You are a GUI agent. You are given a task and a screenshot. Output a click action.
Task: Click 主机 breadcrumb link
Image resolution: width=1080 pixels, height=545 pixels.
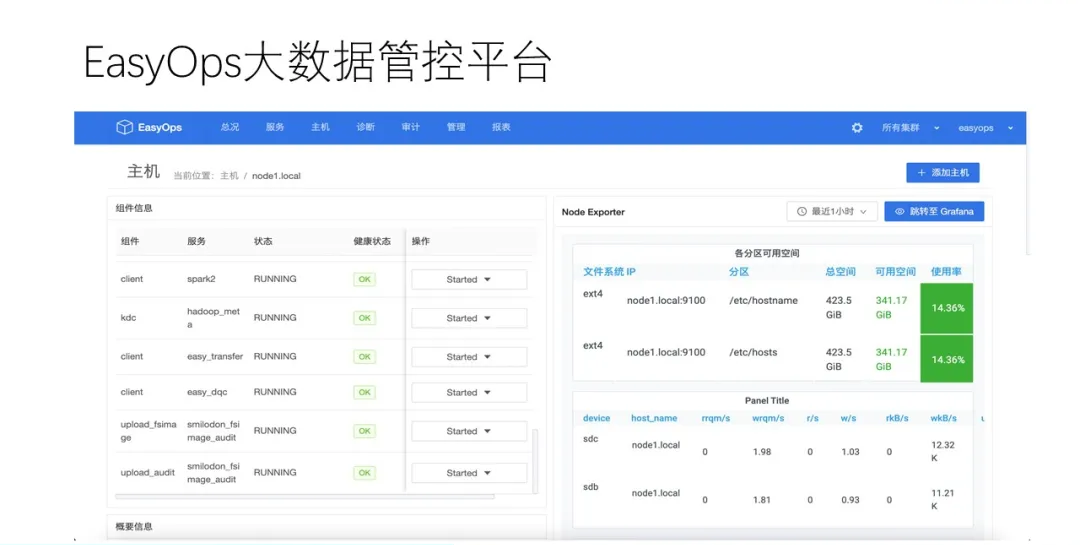pos(229,176)
